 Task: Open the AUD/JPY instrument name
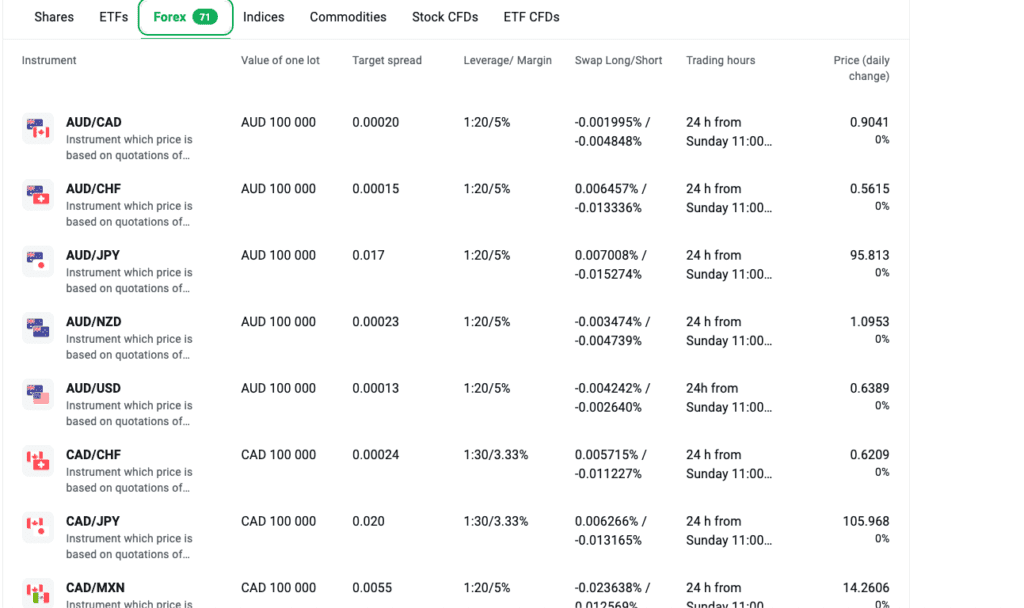[93, 255]
